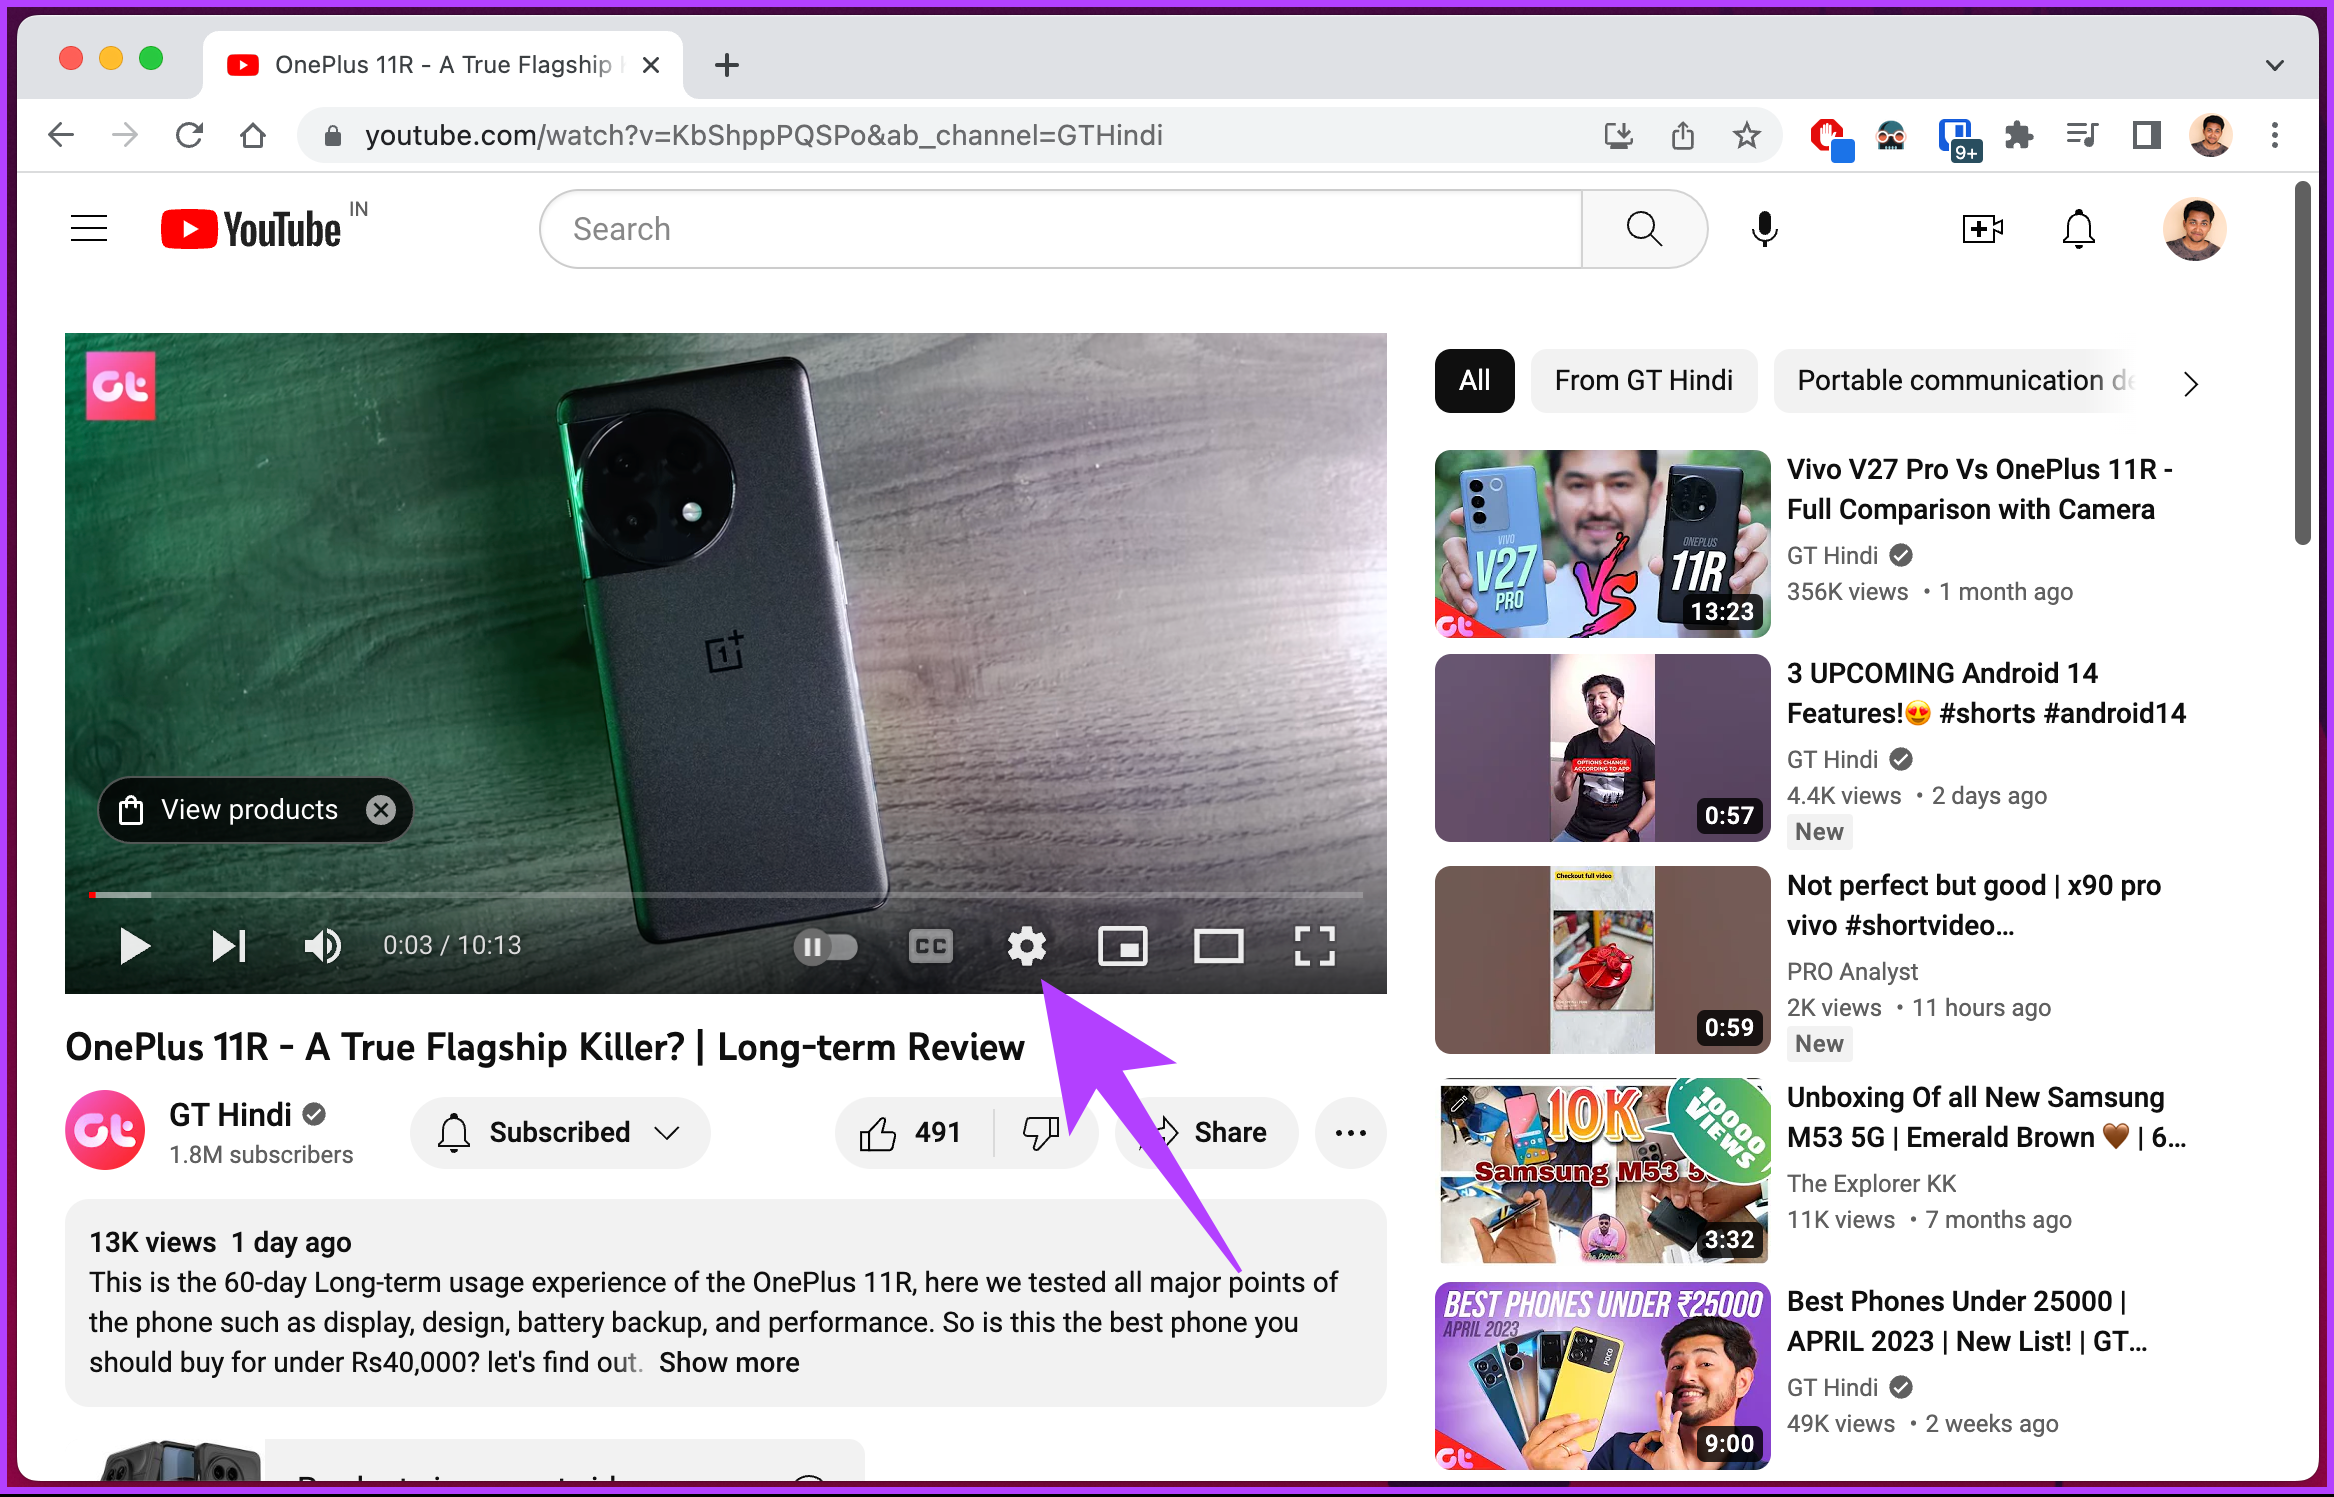Dislike this video
This screenshot has height=1497, width=2334.
(1041, 1133)
